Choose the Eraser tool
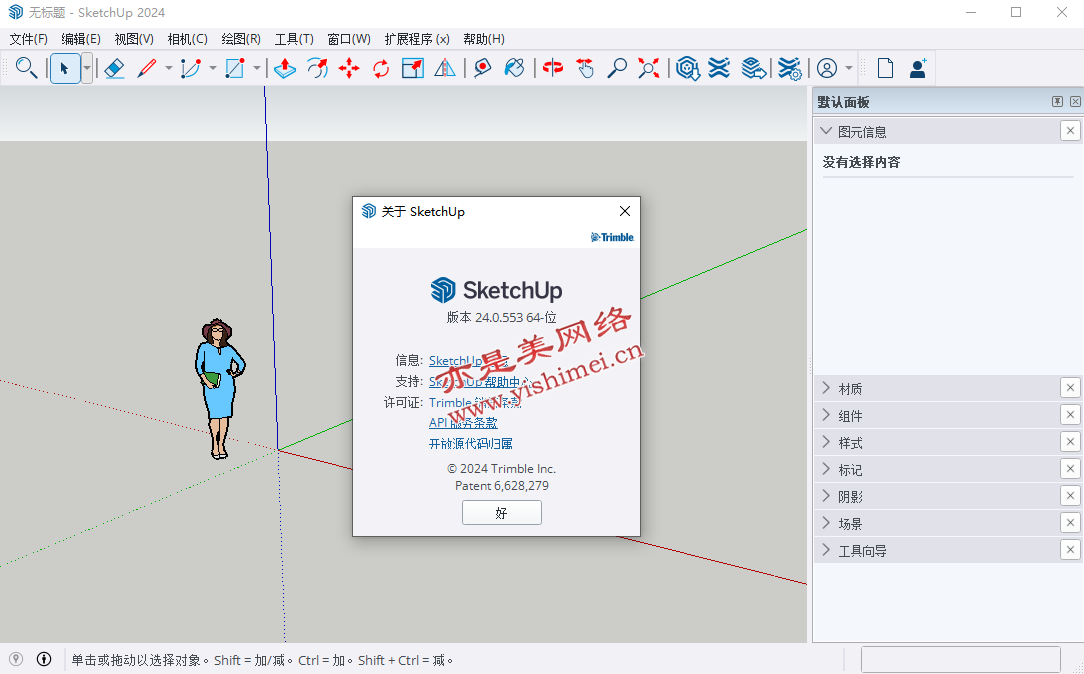Image resolution: width=1084 pixels, height=674 pixels. (x=114, y=68)
